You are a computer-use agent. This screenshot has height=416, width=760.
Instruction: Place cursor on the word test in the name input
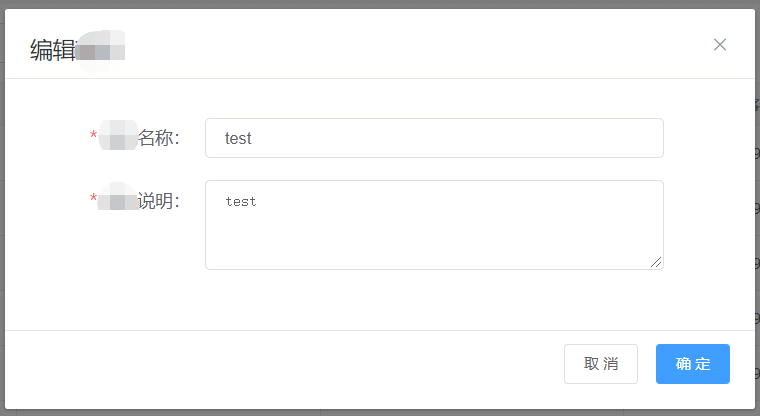[238, 139]
